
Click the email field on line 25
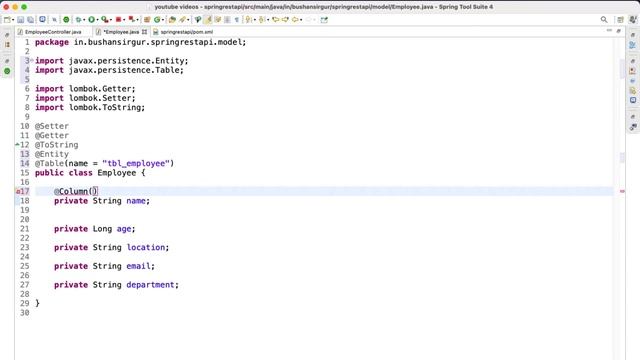[x=138, y=266]
